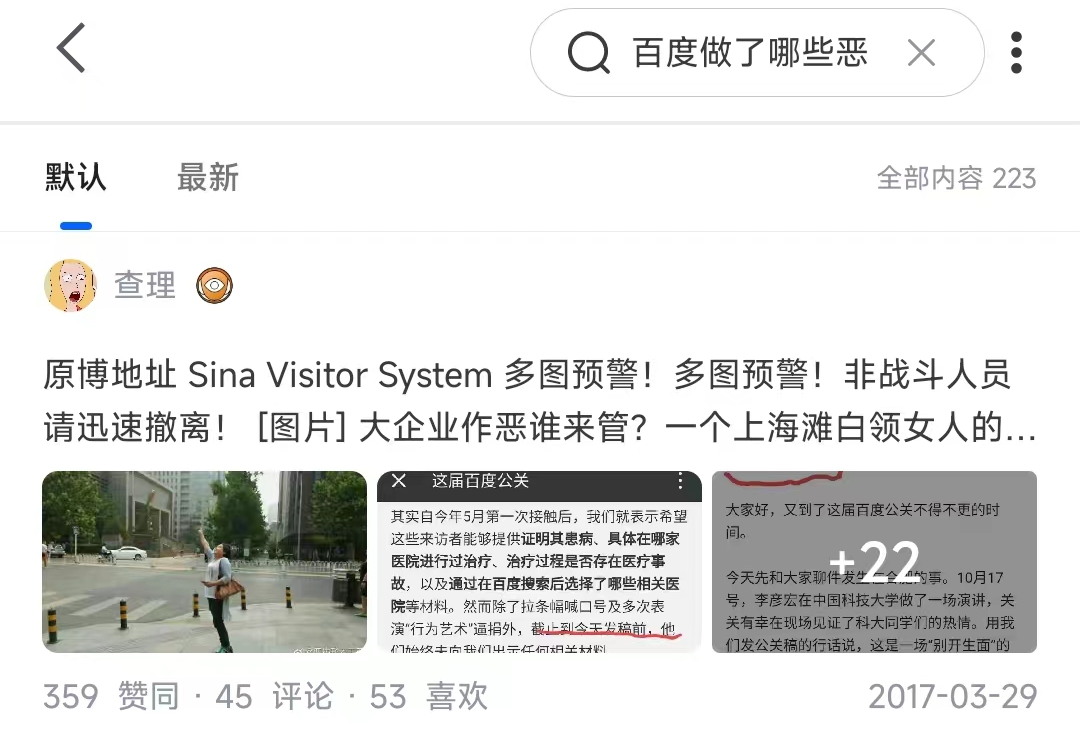Open the 这届百度公关 screenshot thumbnail
Screen dimensions: 1080x744
(x=539, y=561)
